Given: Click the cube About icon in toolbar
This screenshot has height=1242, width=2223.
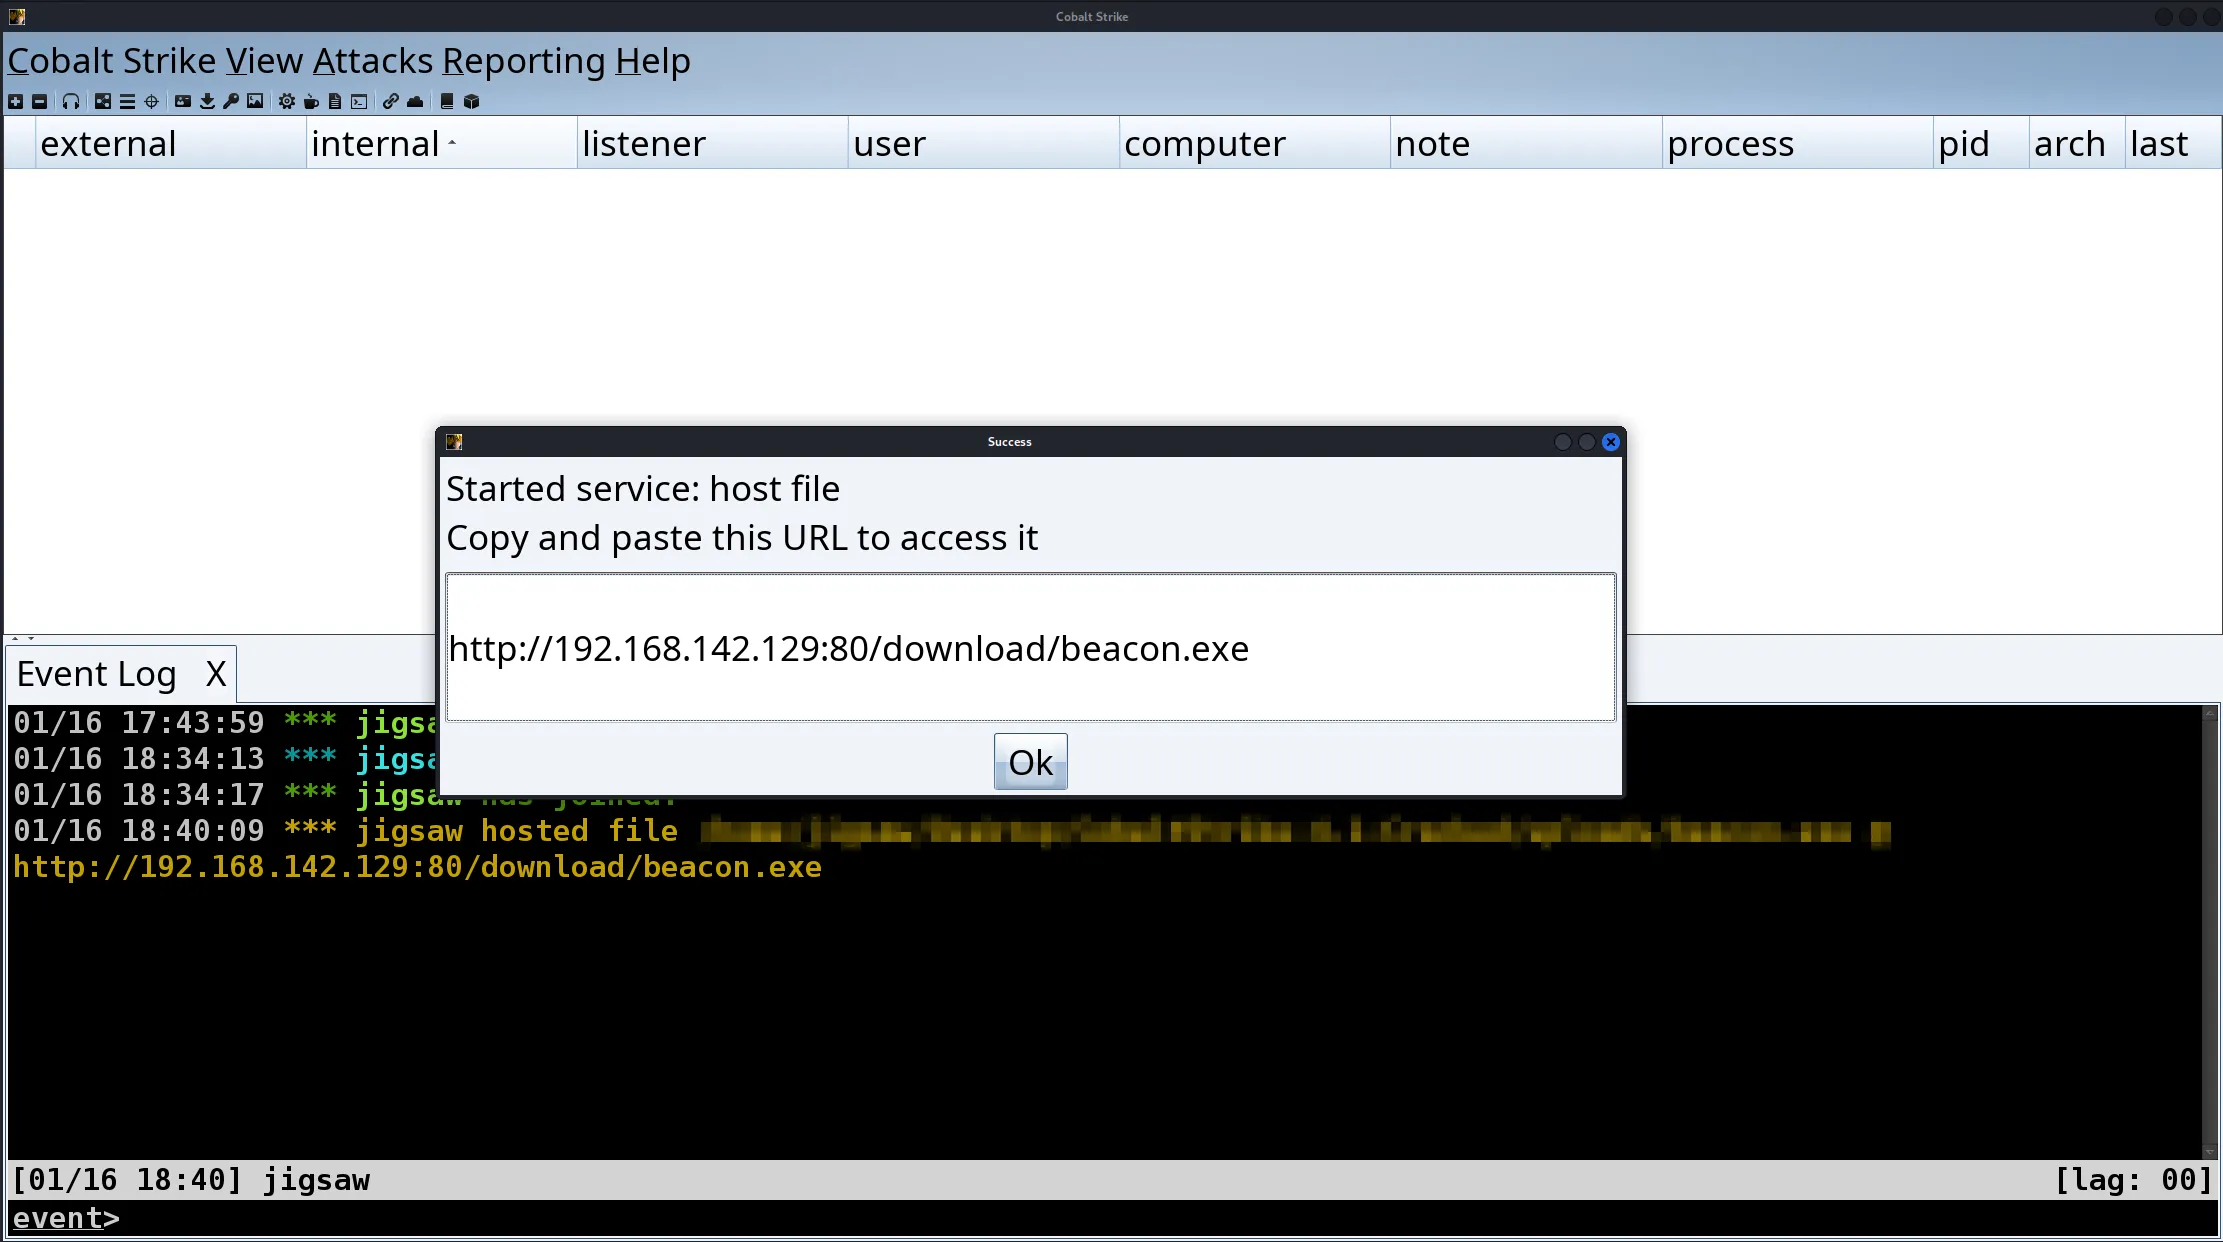Looking at the screenshot, I should 471,101.
